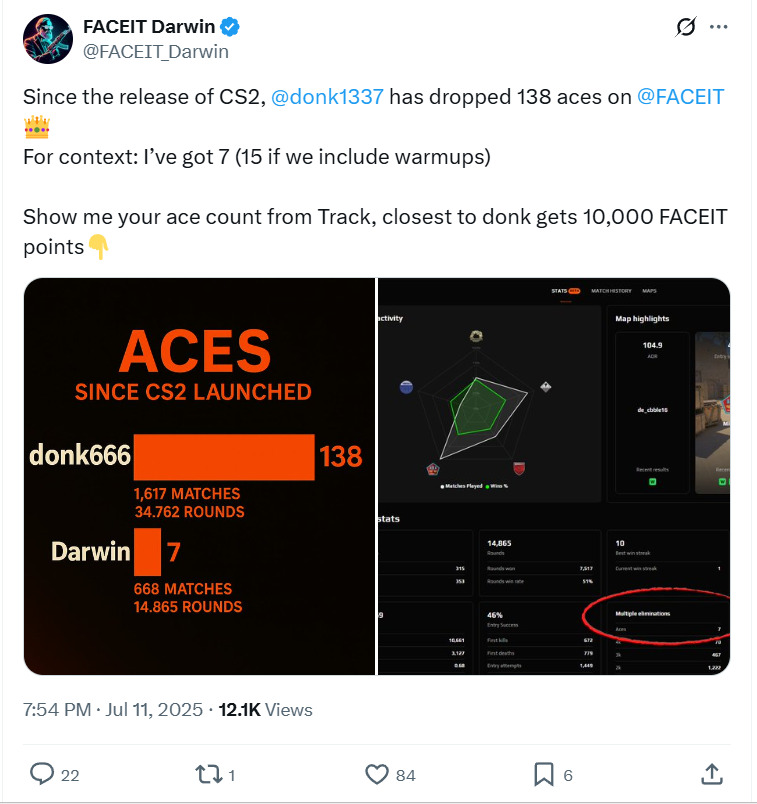
Task: Share the post using the upload icon
Action: coord(711,773)
